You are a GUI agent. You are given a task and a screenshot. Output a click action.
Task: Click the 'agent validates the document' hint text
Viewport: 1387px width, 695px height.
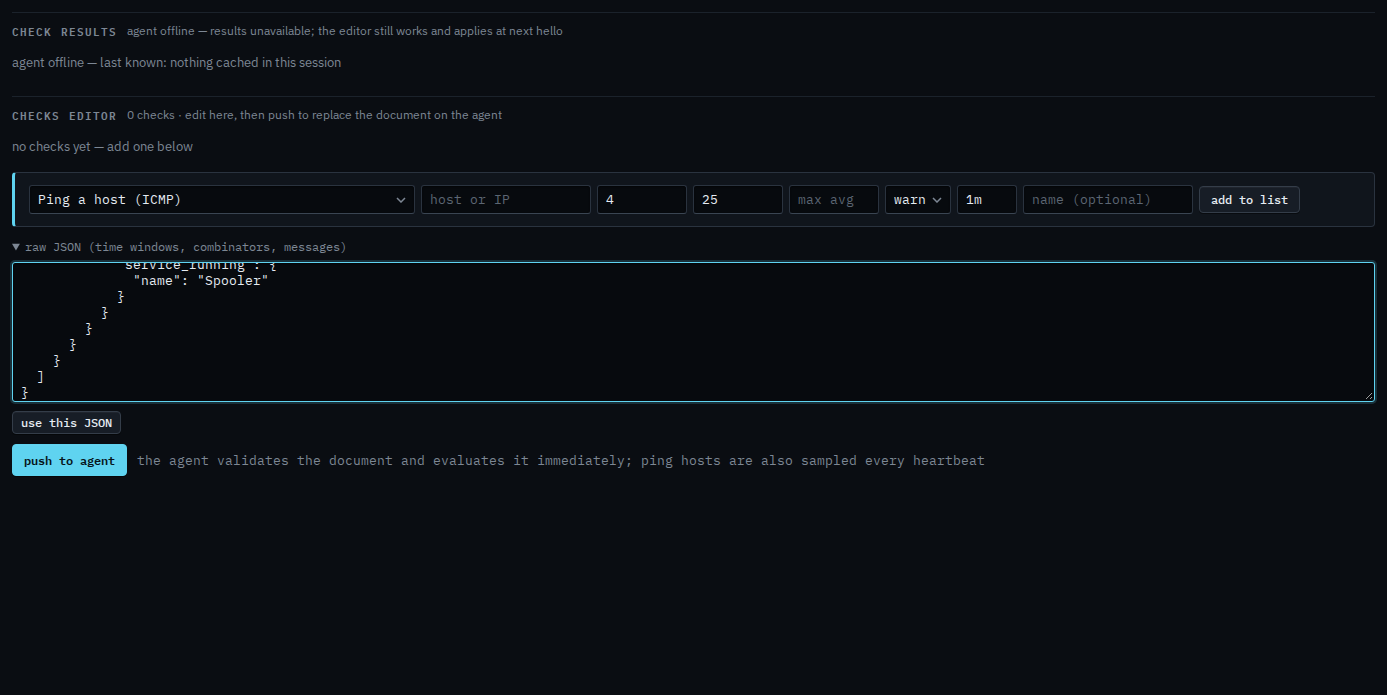click(561, 460)
